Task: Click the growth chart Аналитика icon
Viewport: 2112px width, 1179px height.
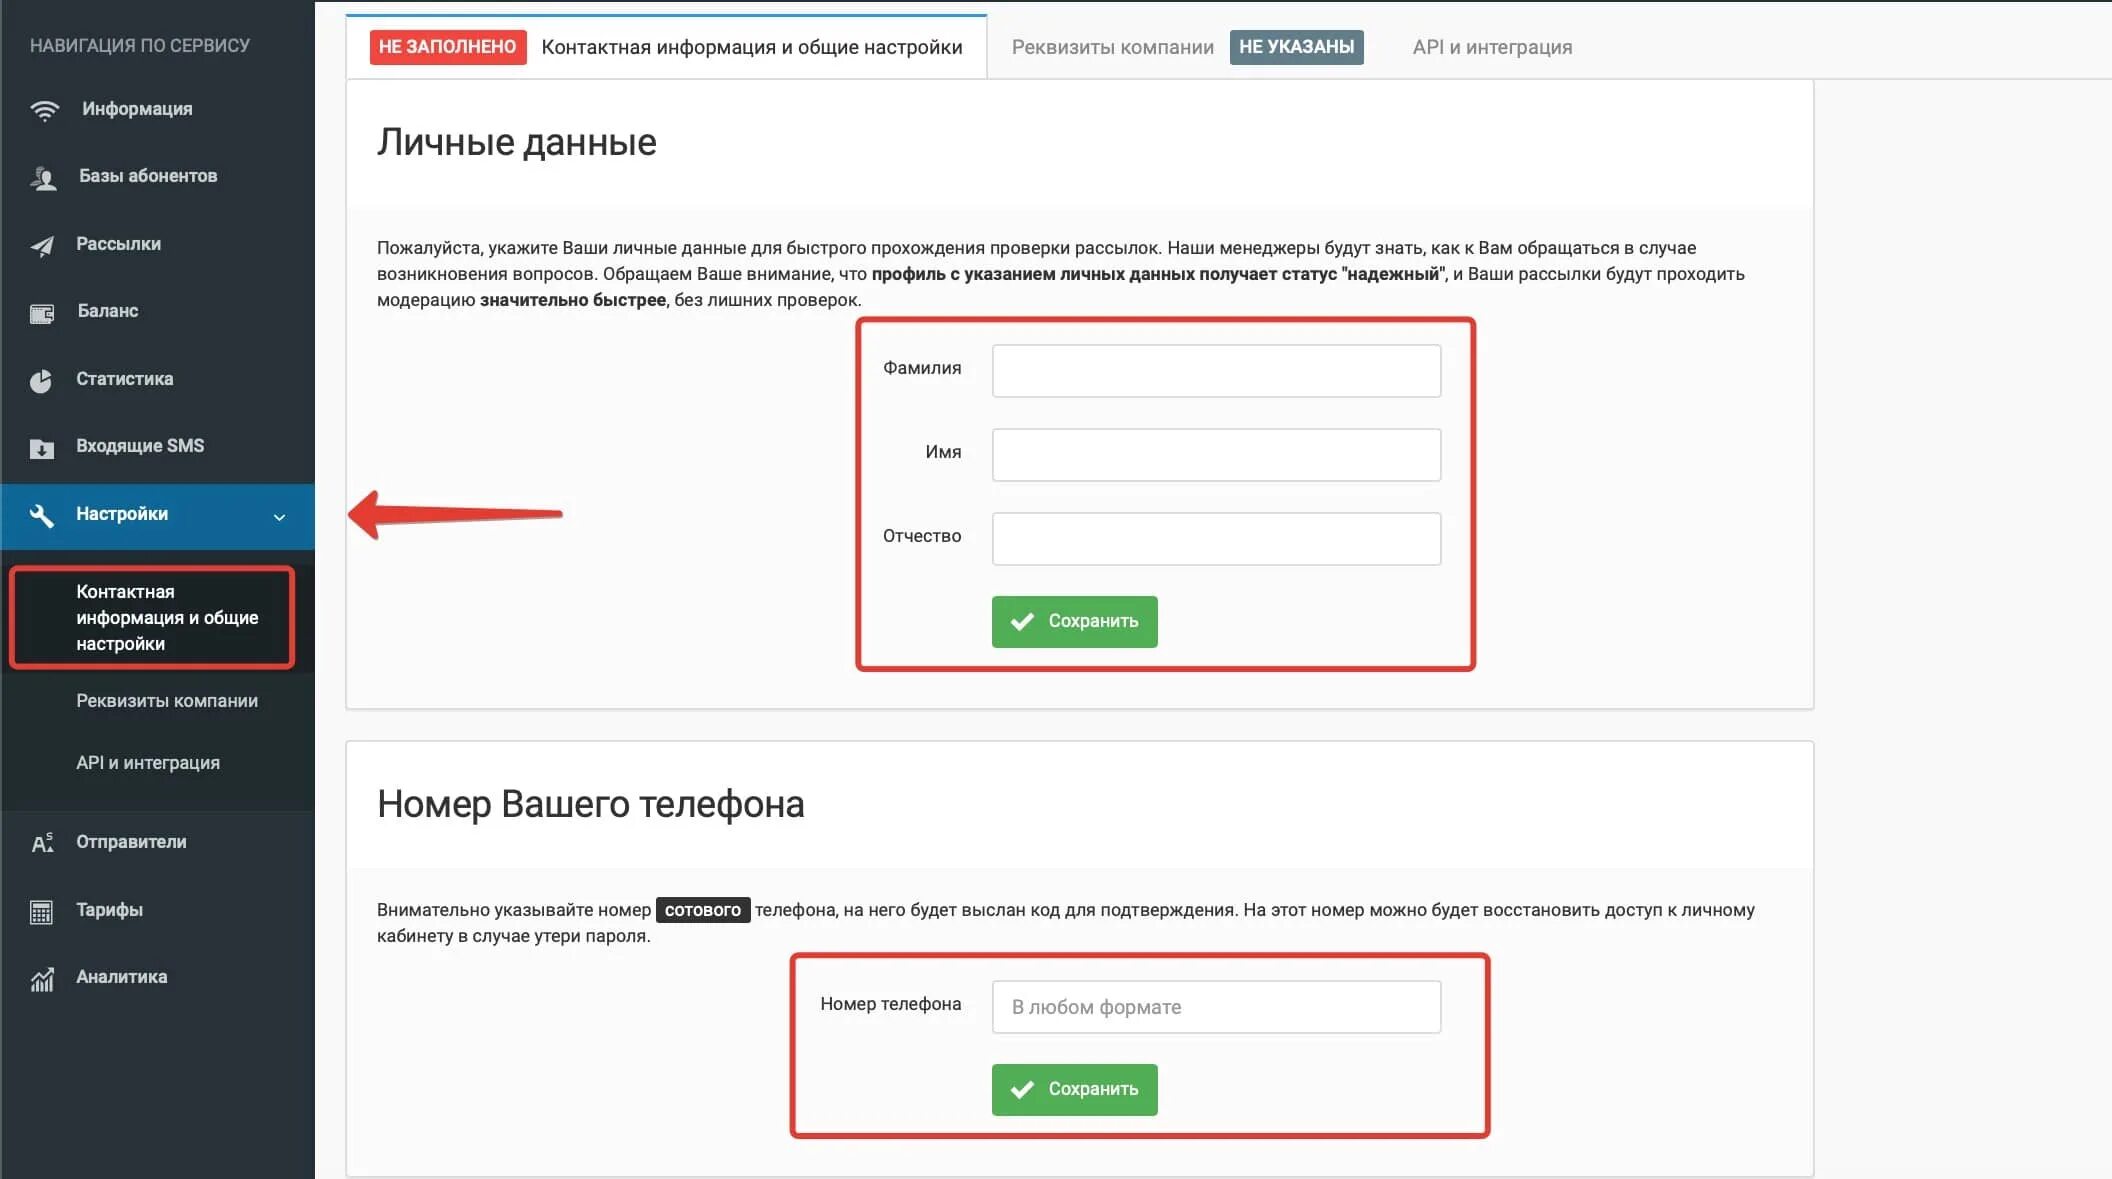Action: tap(42, 979)
